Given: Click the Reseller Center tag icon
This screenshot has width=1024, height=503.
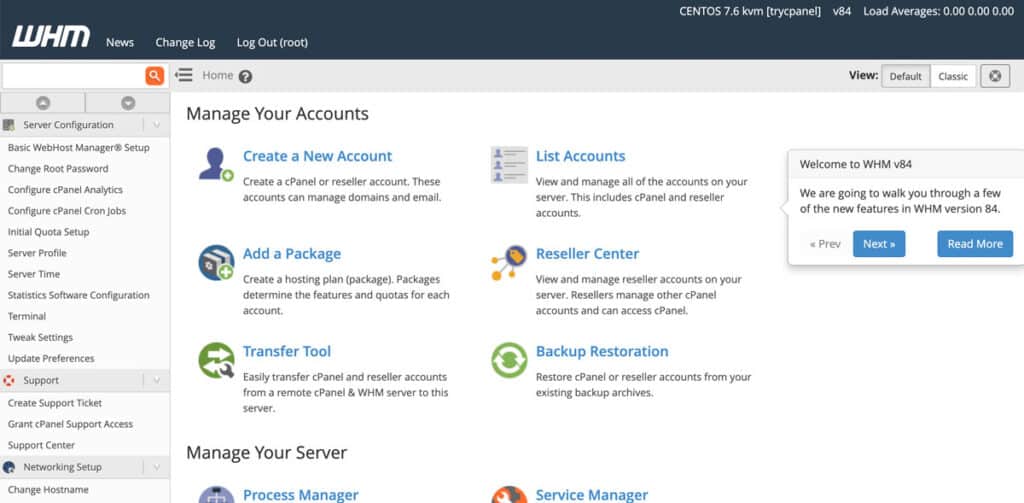Looking at the screenshot, I should coord(509,263).
